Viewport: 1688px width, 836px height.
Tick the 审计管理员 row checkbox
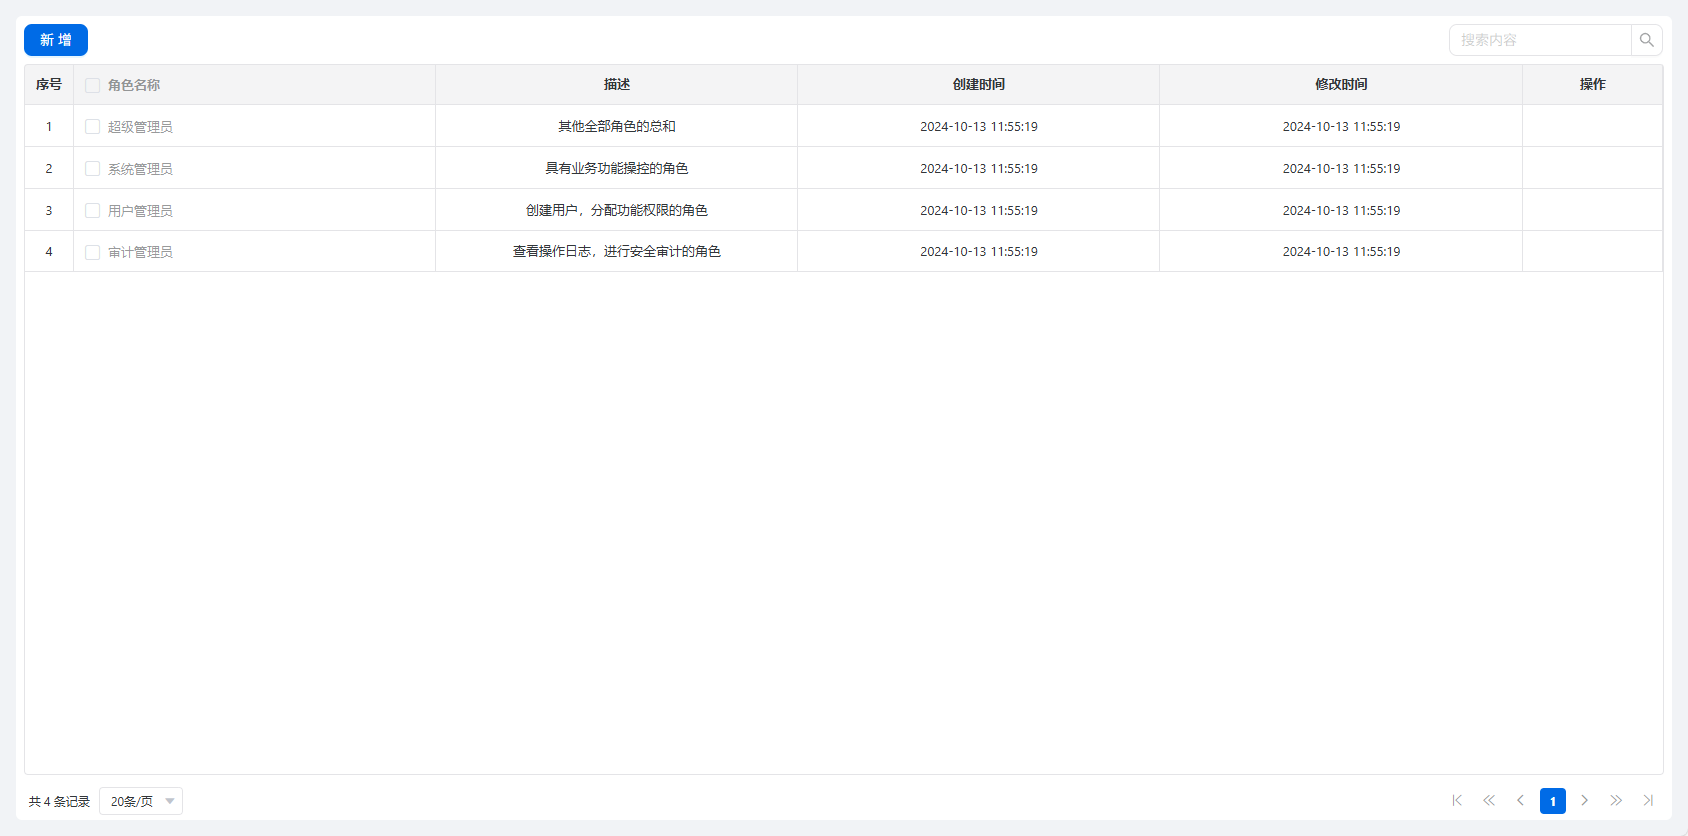pos(93,252)
